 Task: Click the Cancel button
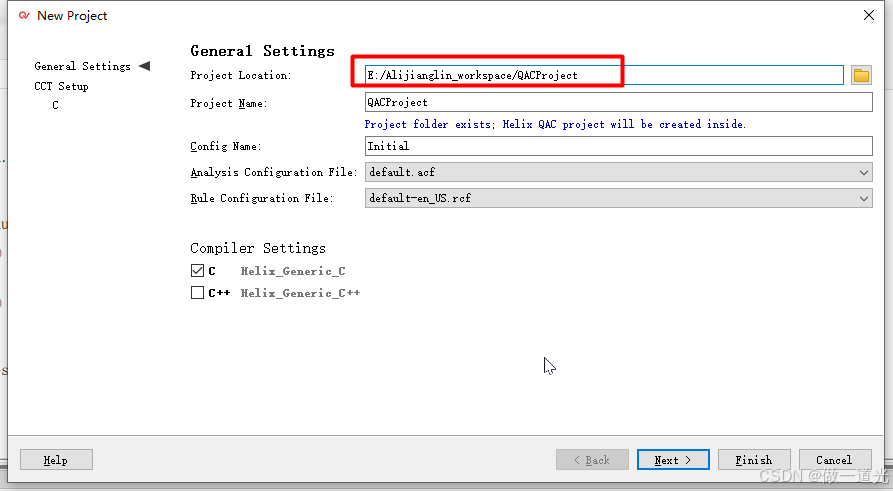click(835, 460)
